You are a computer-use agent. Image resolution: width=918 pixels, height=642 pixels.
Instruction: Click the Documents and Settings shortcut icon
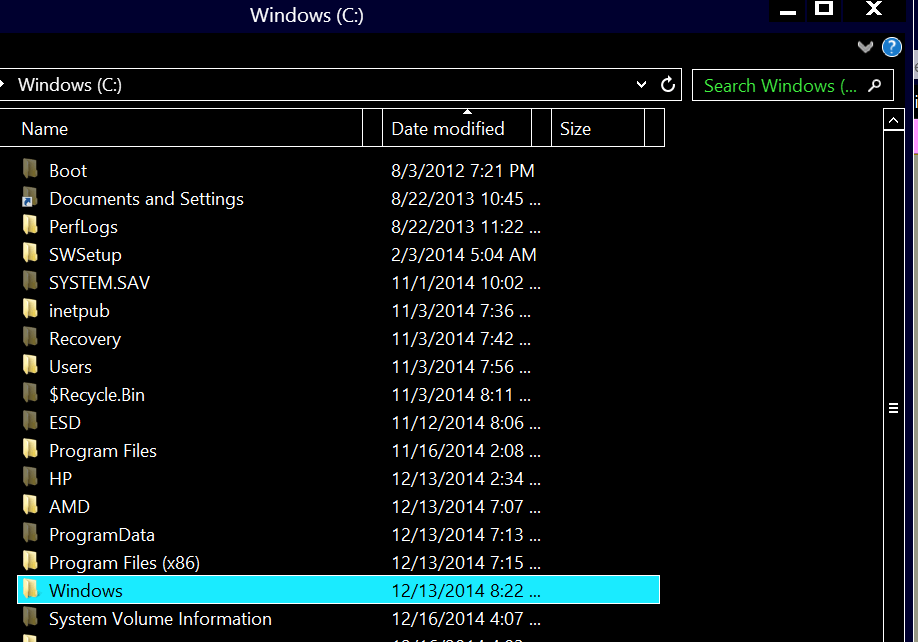pos(30,198)
